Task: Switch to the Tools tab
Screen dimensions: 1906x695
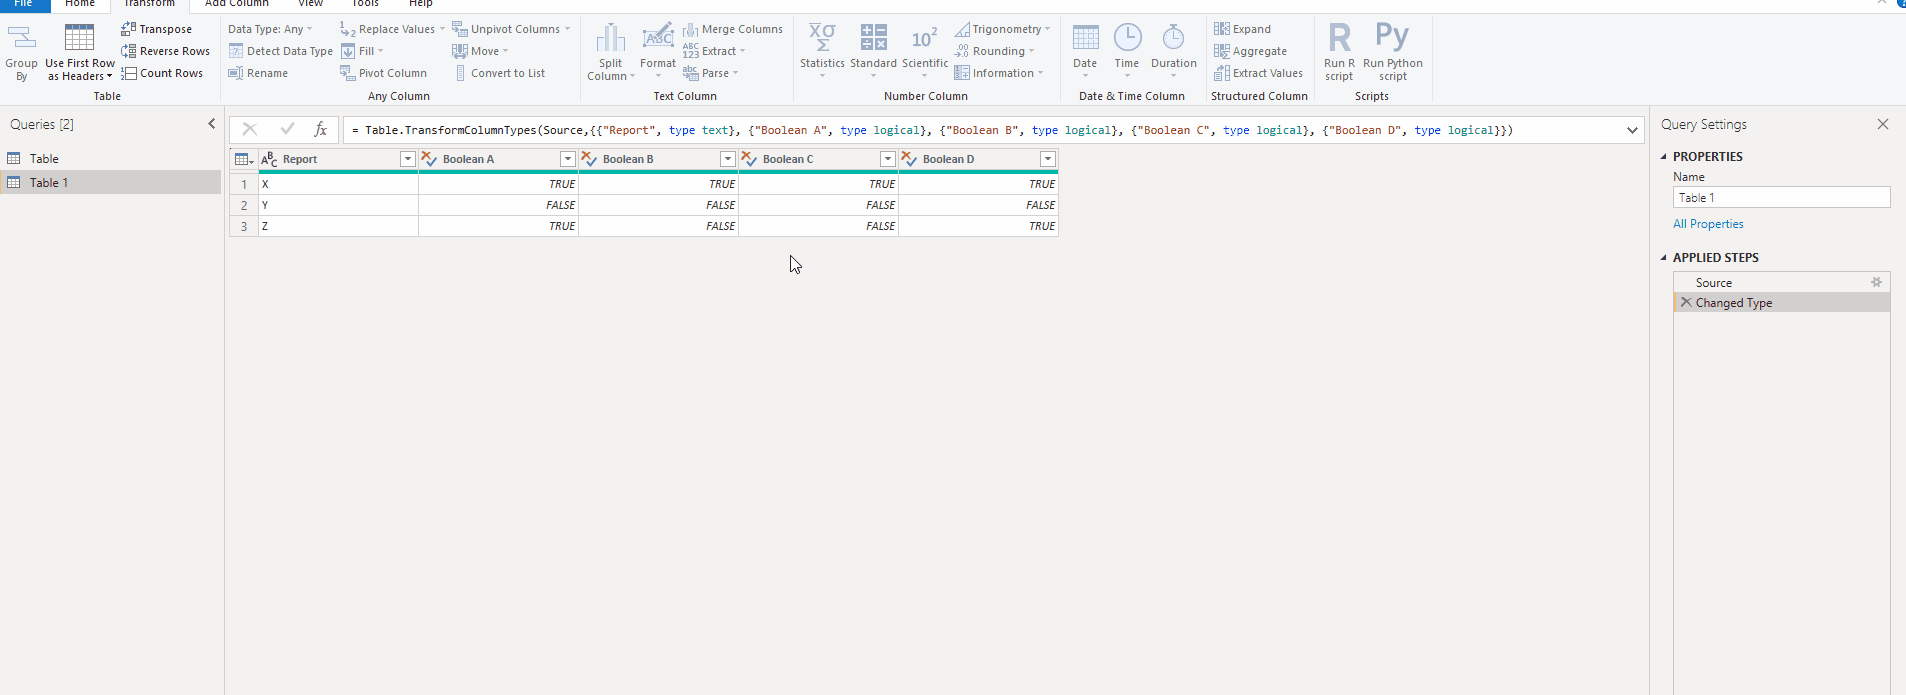Action: (x=365, y=4)
